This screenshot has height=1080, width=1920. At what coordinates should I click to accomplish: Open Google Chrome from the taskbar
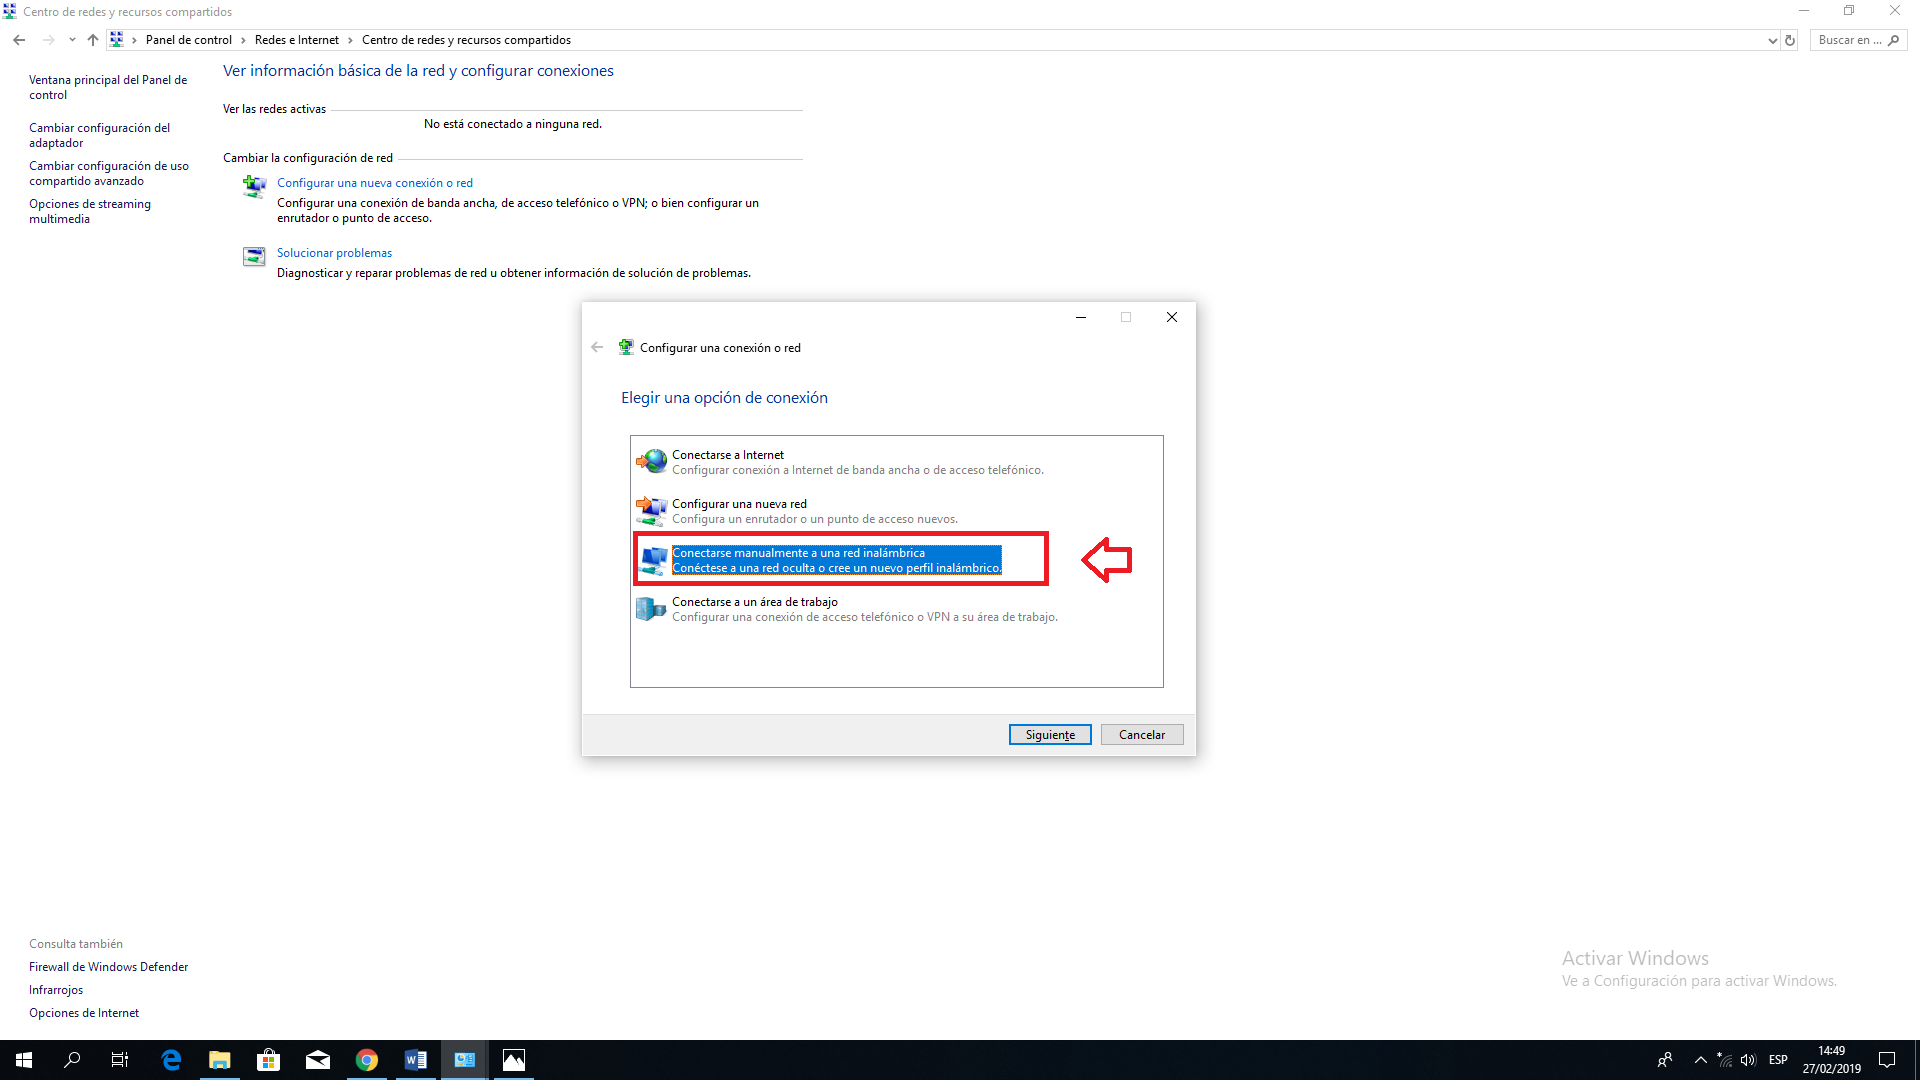(x=367, y=1060)
